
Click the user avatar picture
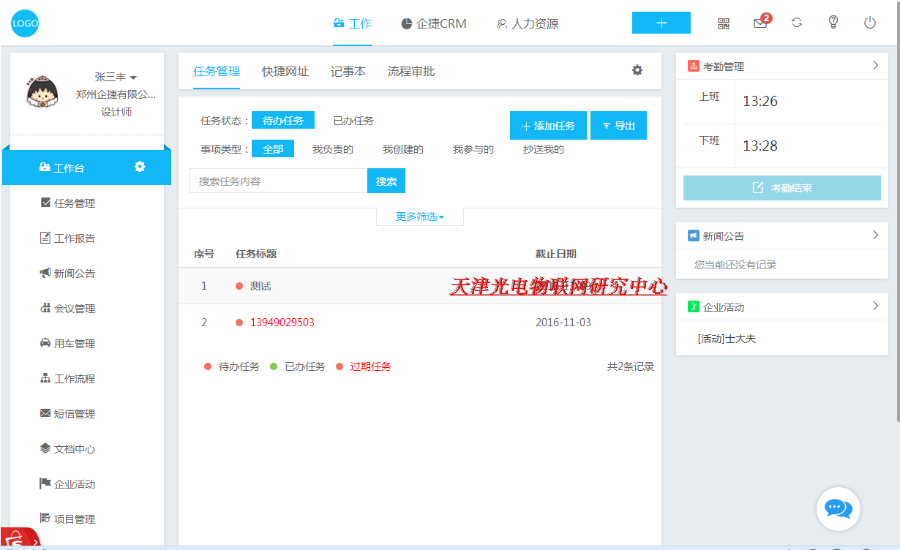pyautogui.click(x=42, y=92)
